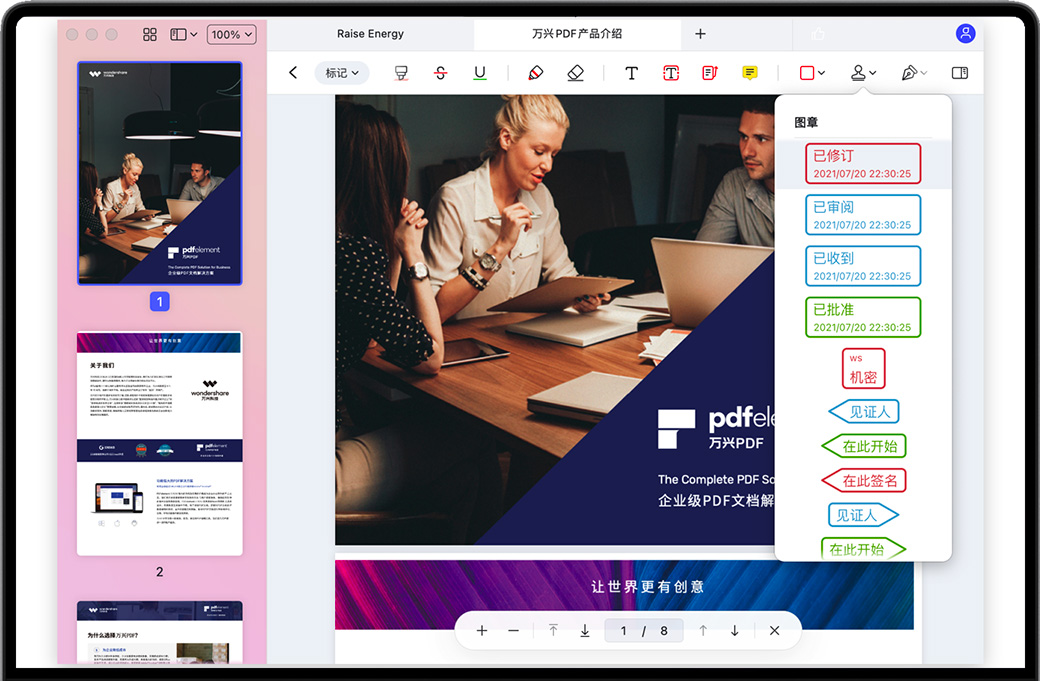Go back with the left chevron
This screenshot has width=1040, height=681.
coord(293,72)
